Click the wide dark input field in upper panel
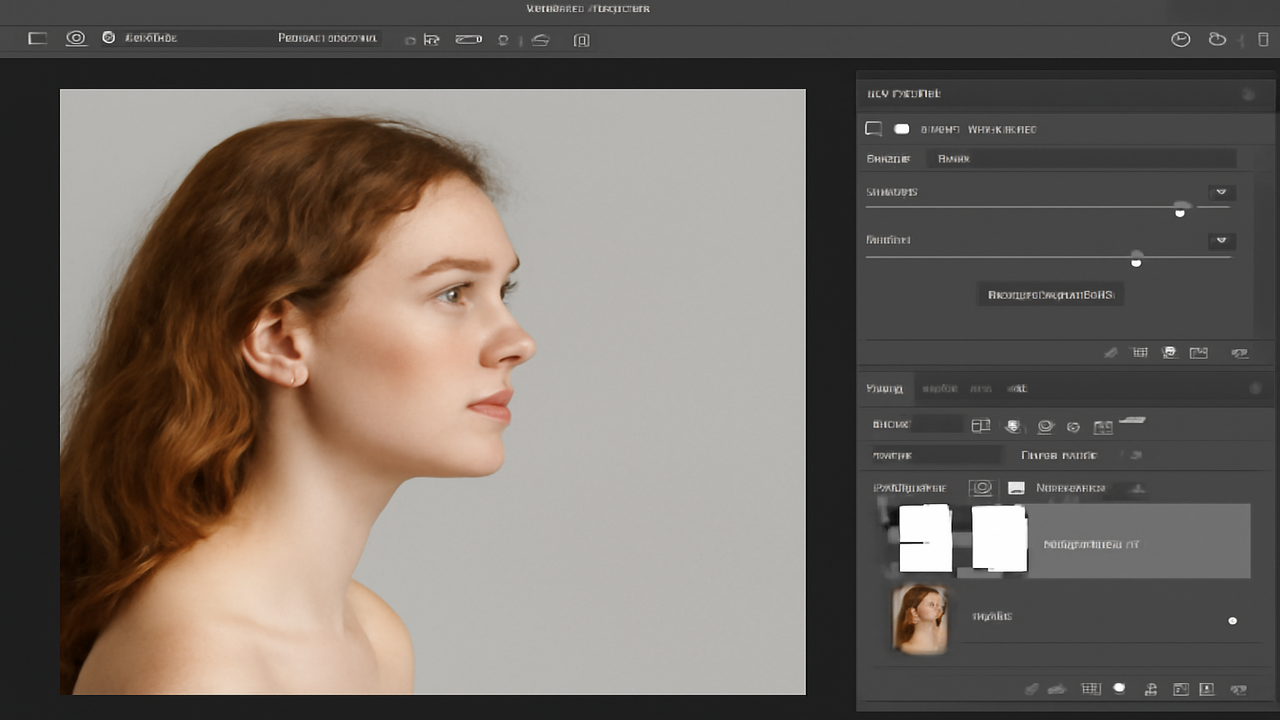The width and height of the screenshot is (1280, 720). pos(1080,158)
